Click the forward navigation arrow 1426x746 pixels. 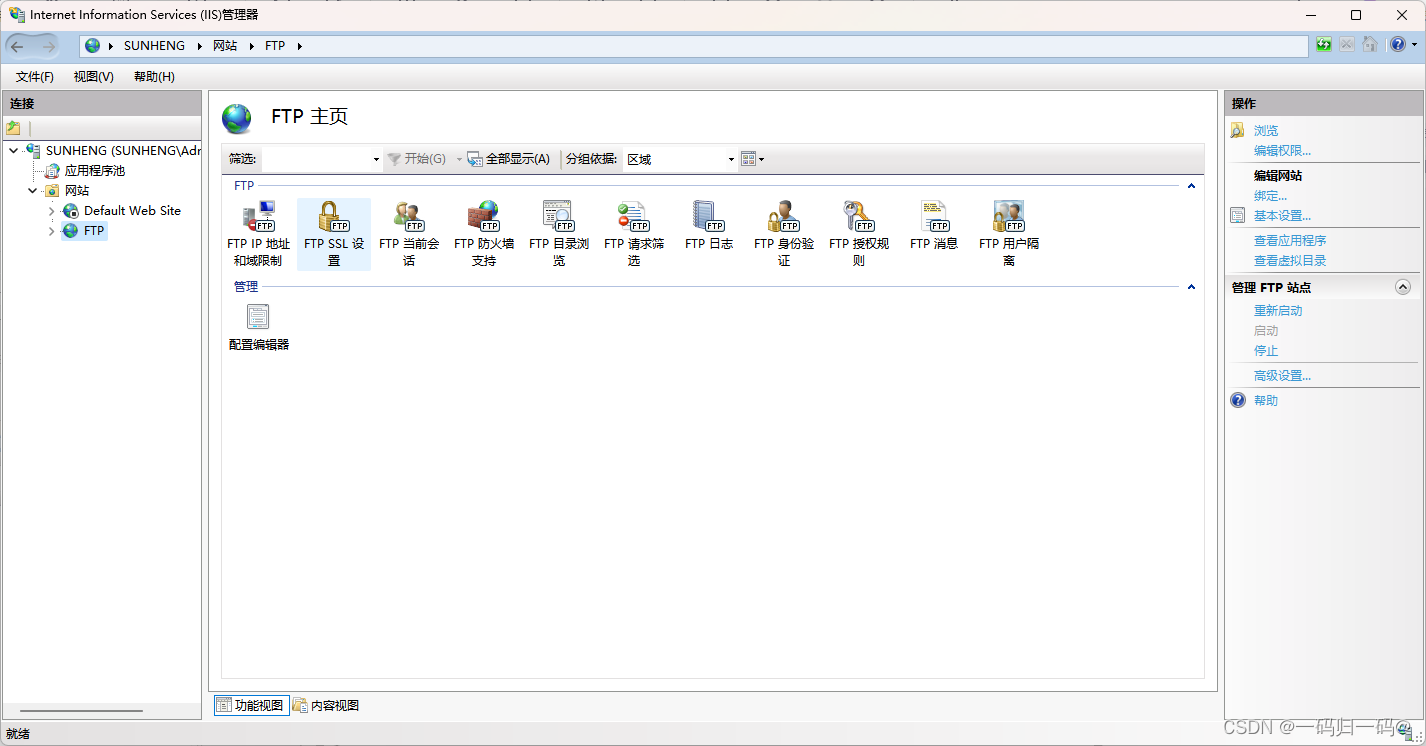coord(48,46)
